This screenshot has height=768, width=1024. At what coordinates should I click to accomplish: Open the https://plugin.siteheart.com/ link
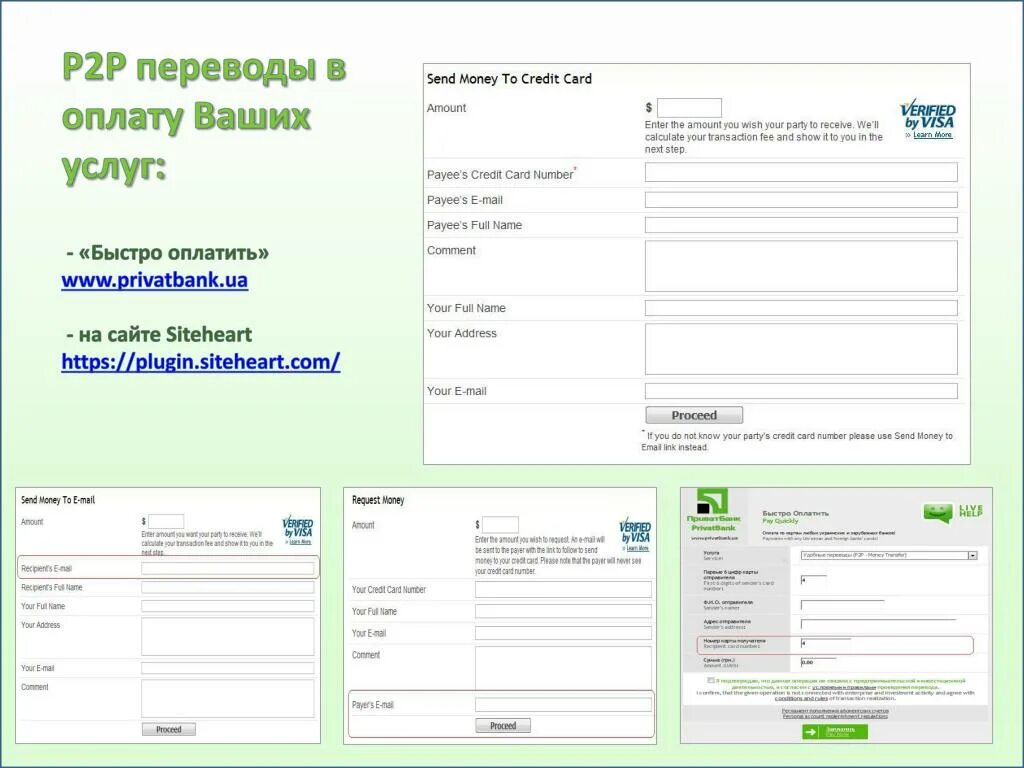pyautogui.click(x=200, y=361)
